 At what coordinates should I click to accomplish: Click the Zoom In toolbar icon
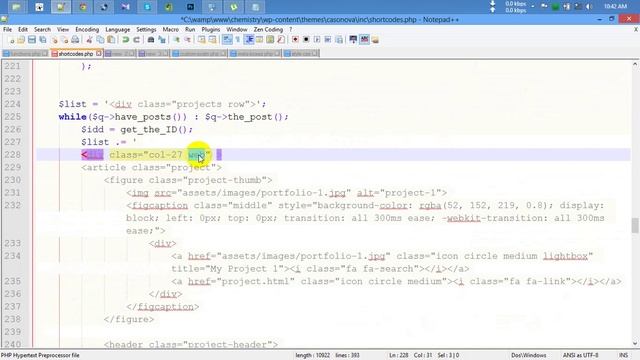(176, 40)
